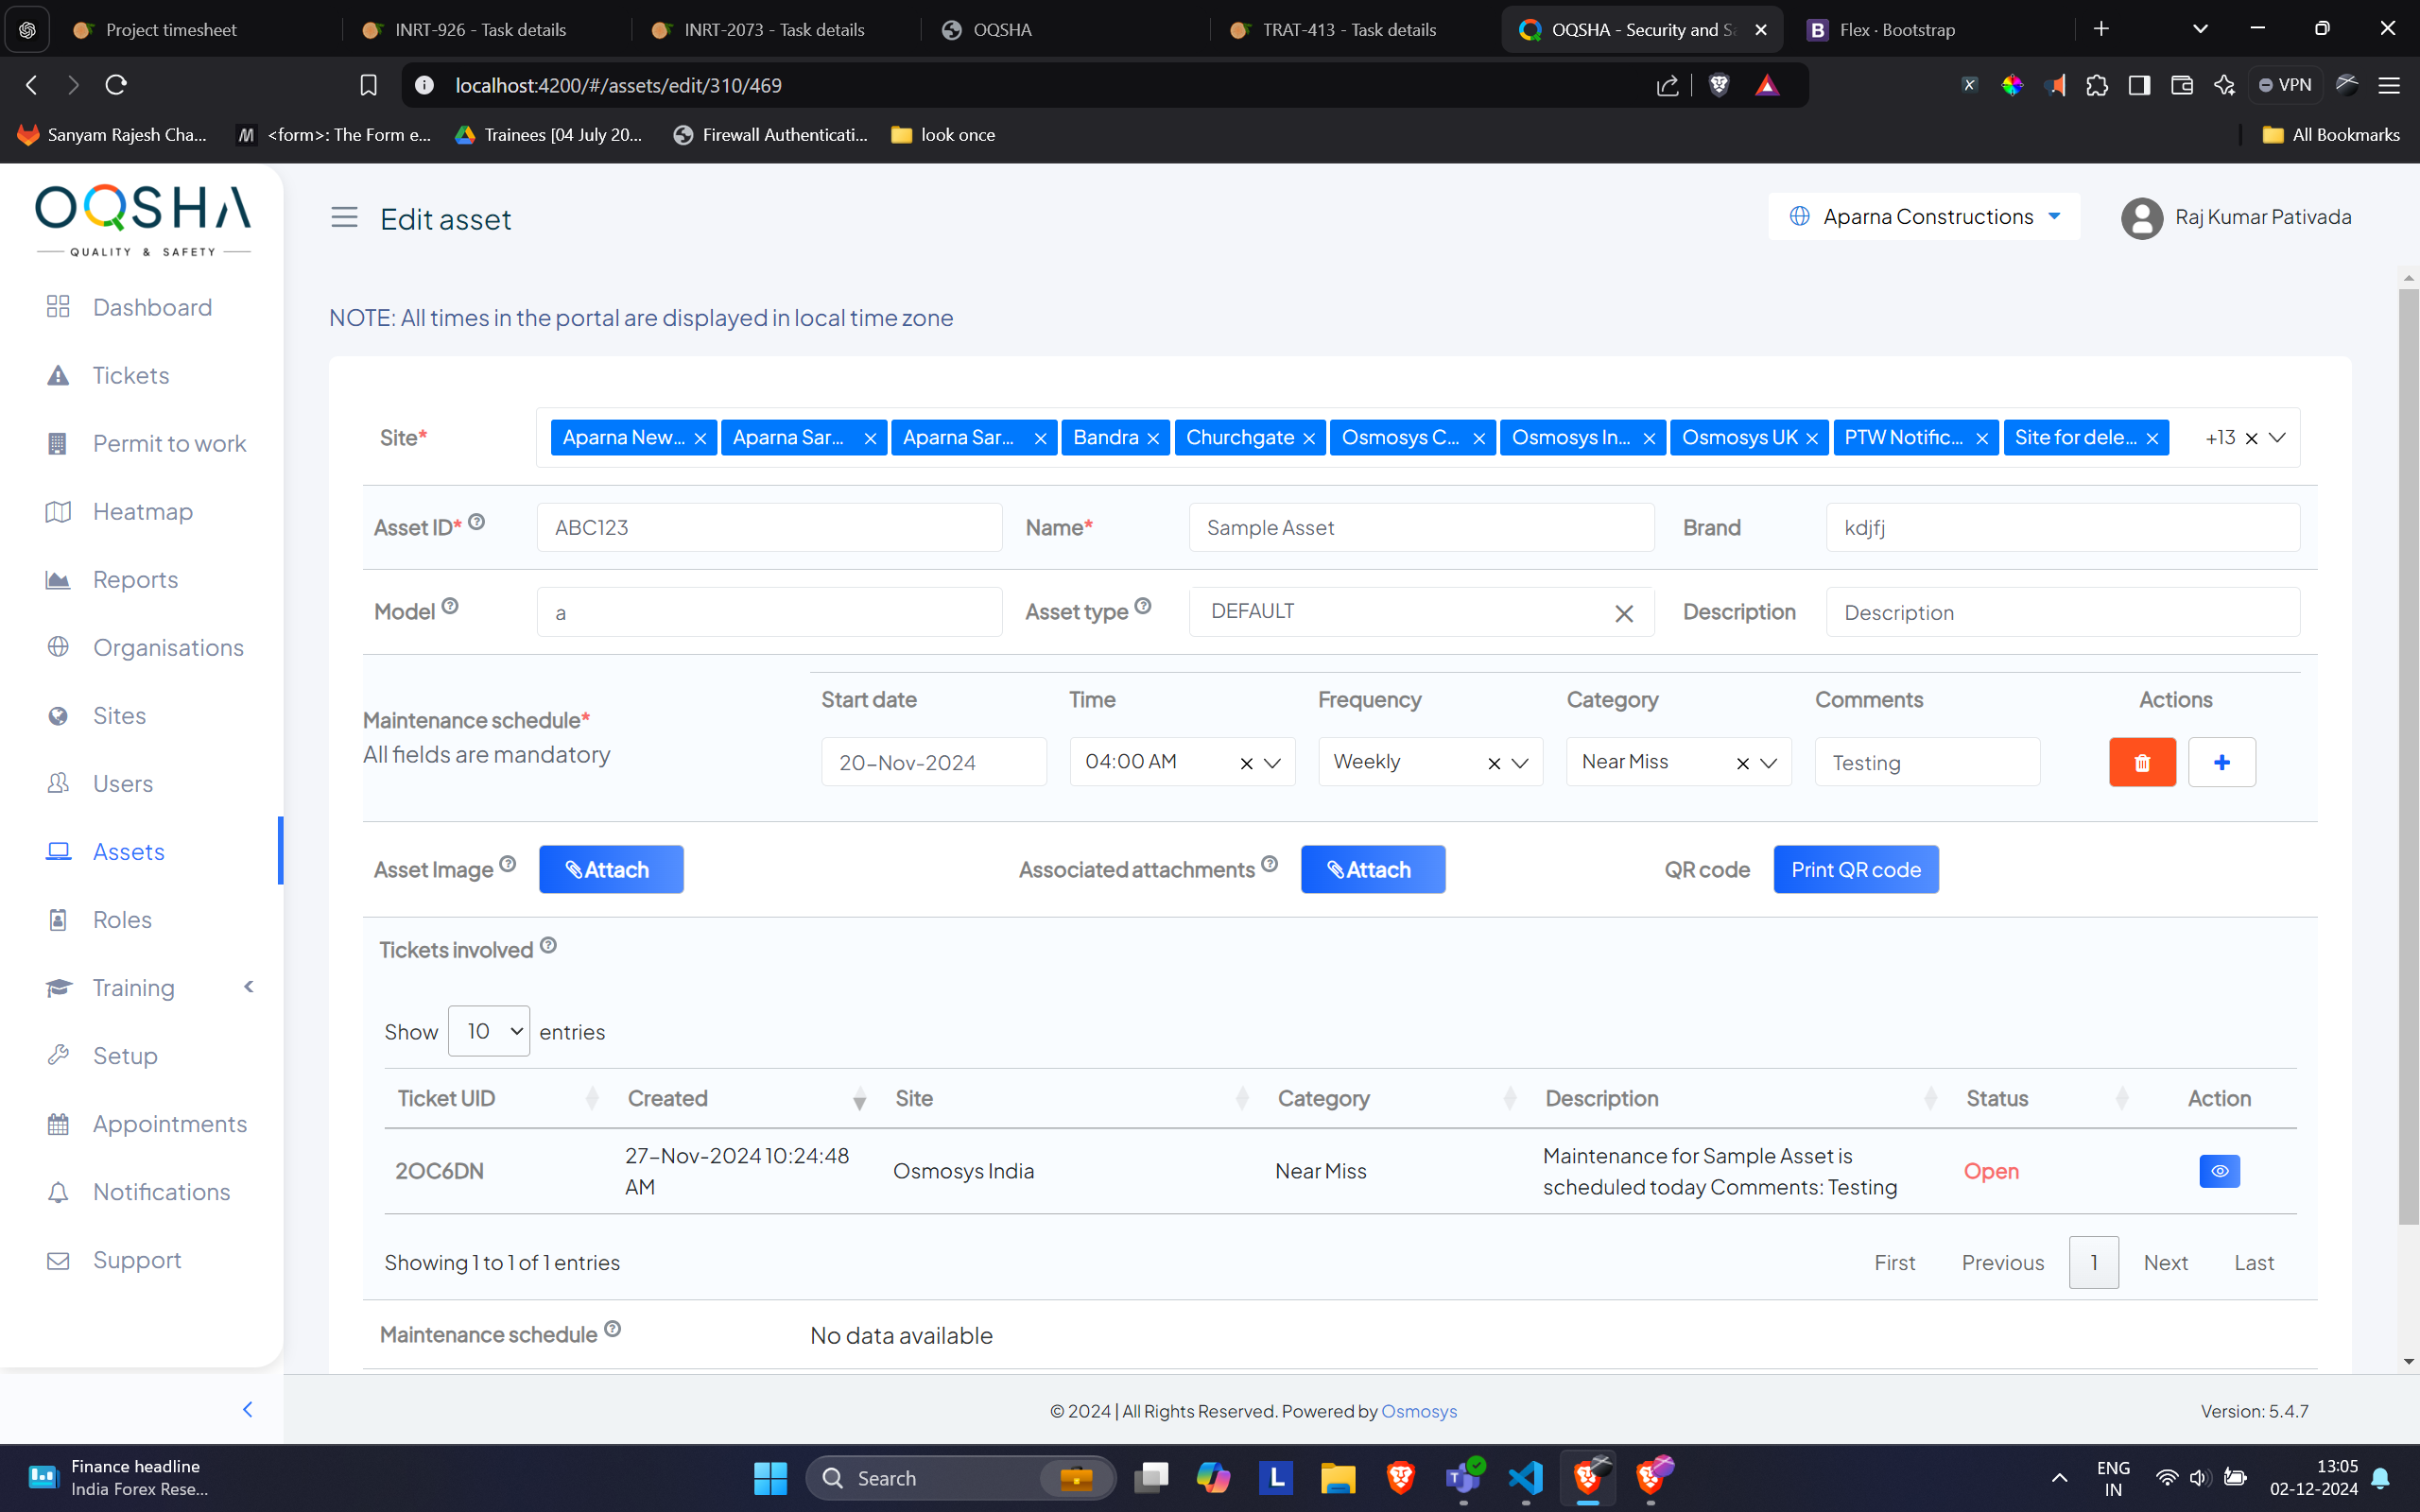Collapse sidebar using bottom left arrow
The image size is (2420, 1512).
tap(247, 1409)
